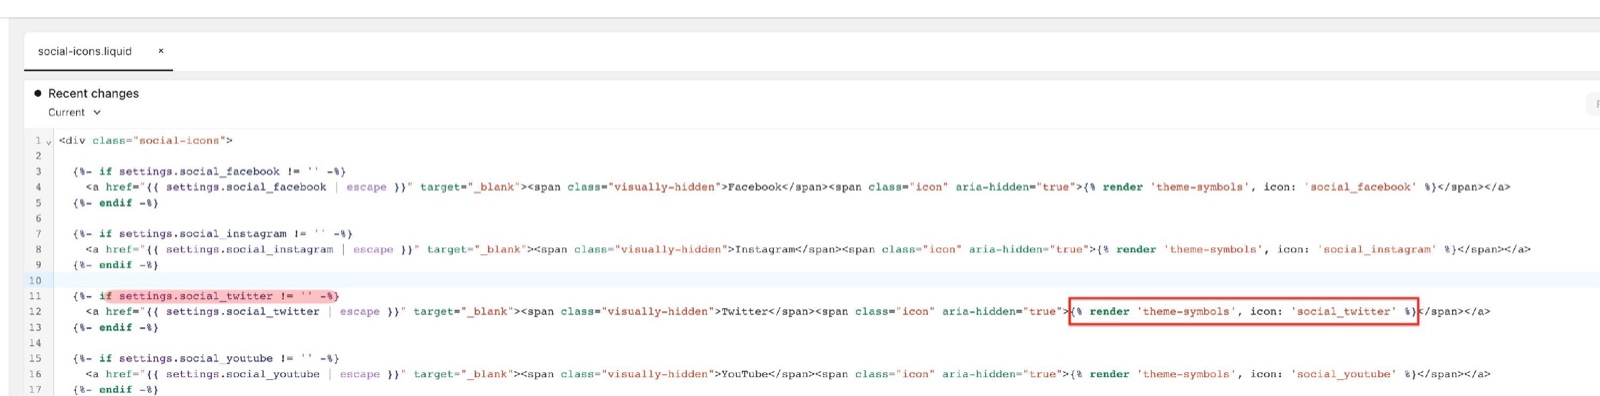Place cursor on if settings.social_instagram line
Image resolution: width=1600 pixels, height=396 pixels.
[213, 234]
